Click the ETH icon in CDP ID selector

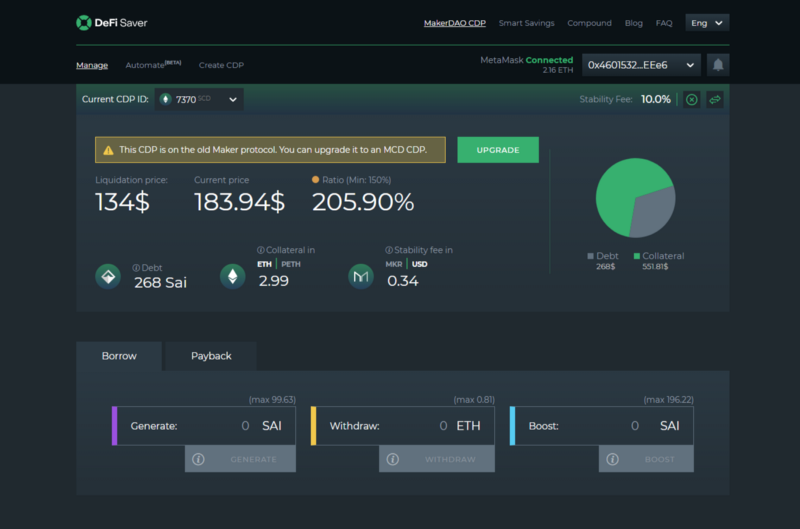(x=165, y=99)
